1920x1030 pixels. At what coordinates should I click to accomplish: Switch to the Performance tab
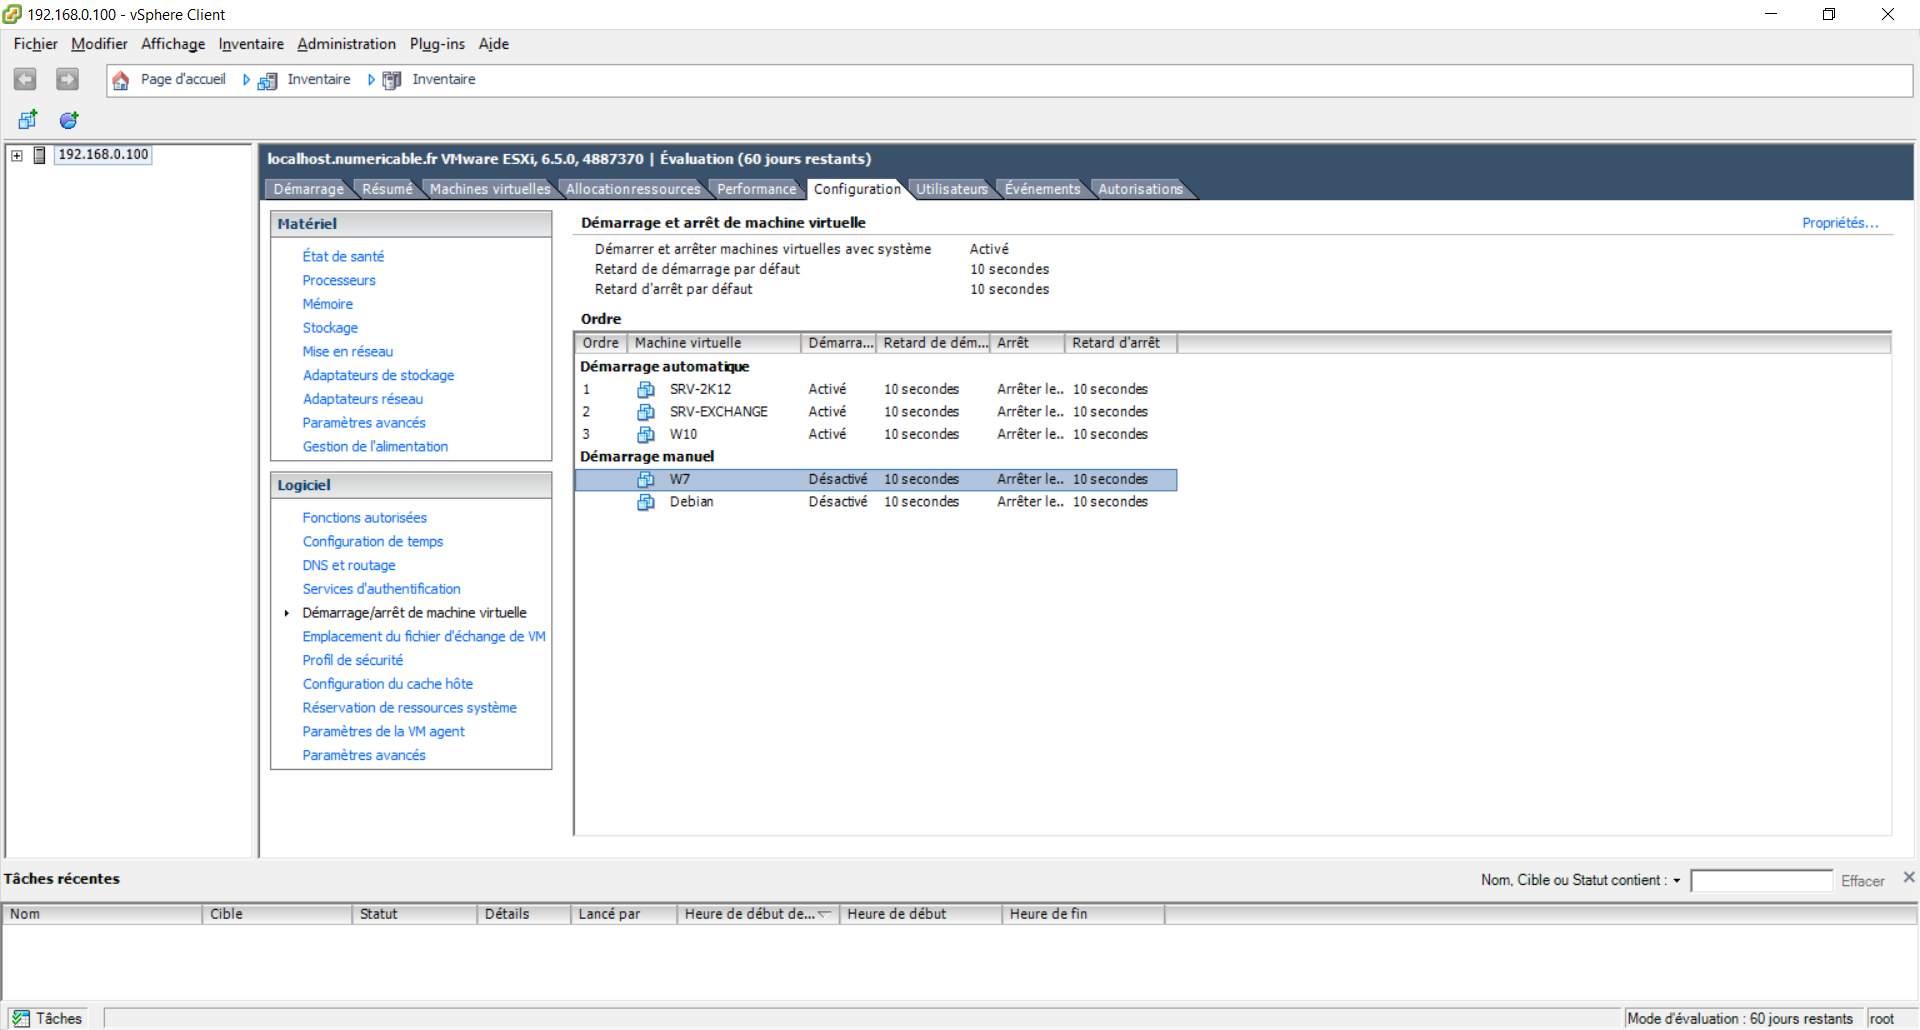point(757,189)
